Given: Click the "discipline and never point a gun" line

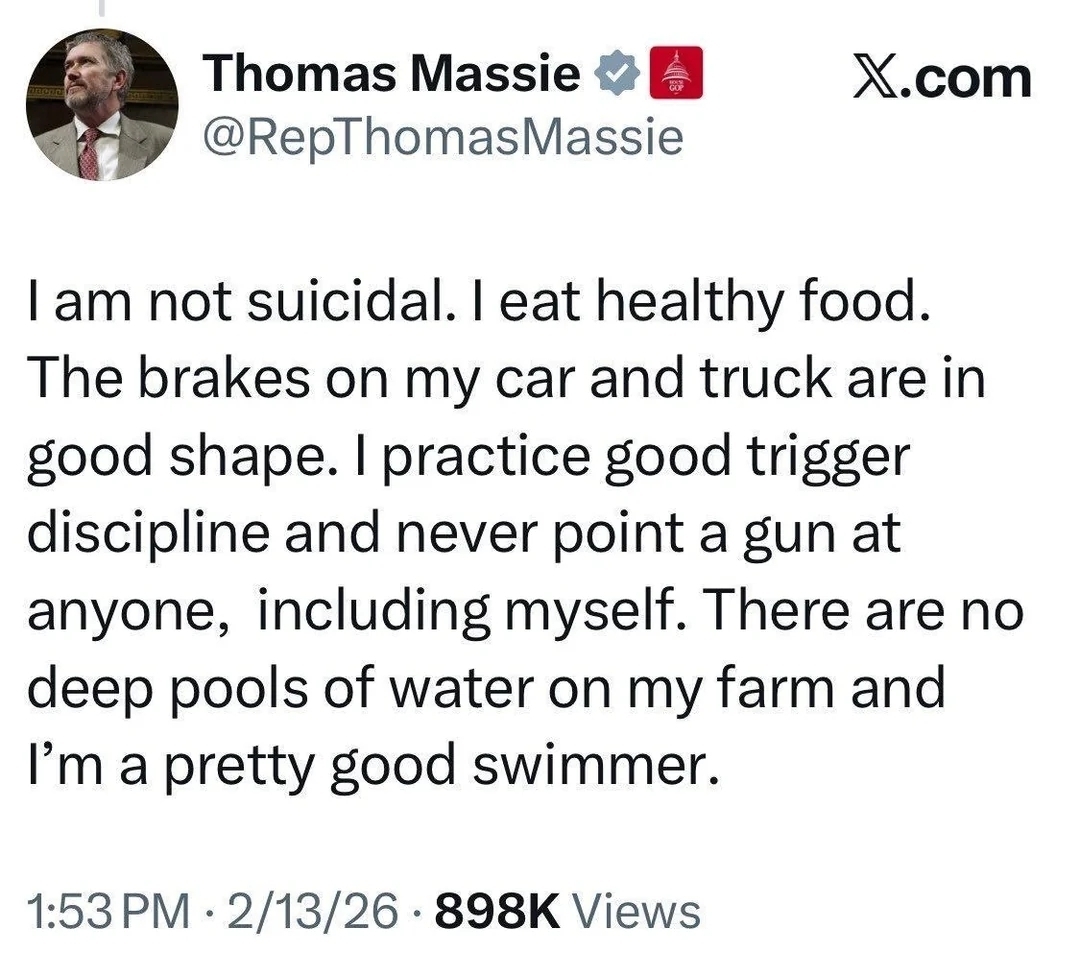Looking at the screenshot, I should [x=465, y=534].
